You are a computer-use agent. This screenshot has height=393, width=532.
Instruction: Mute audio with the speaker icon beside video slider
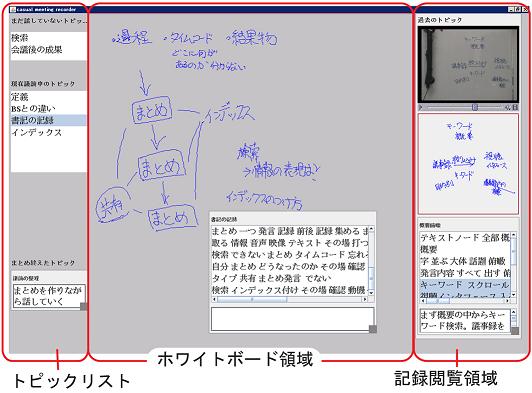(508, 107)
